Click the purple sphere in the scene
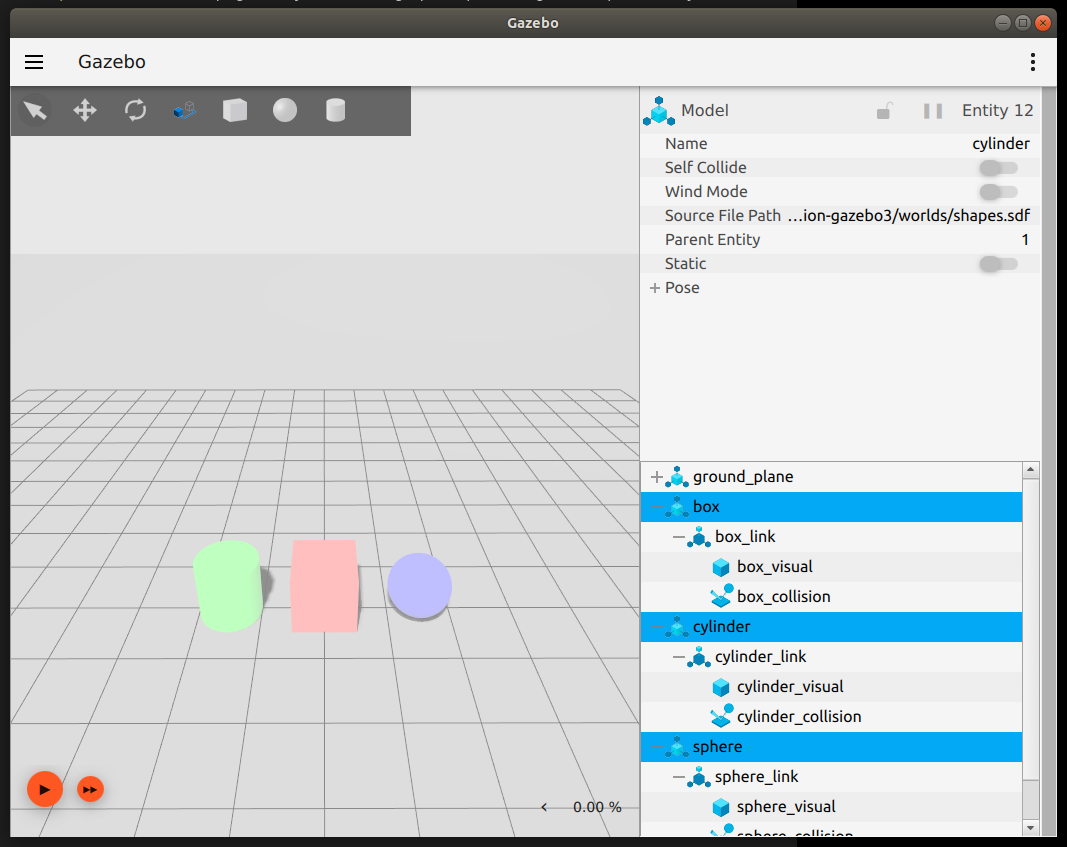 [420, 585]
